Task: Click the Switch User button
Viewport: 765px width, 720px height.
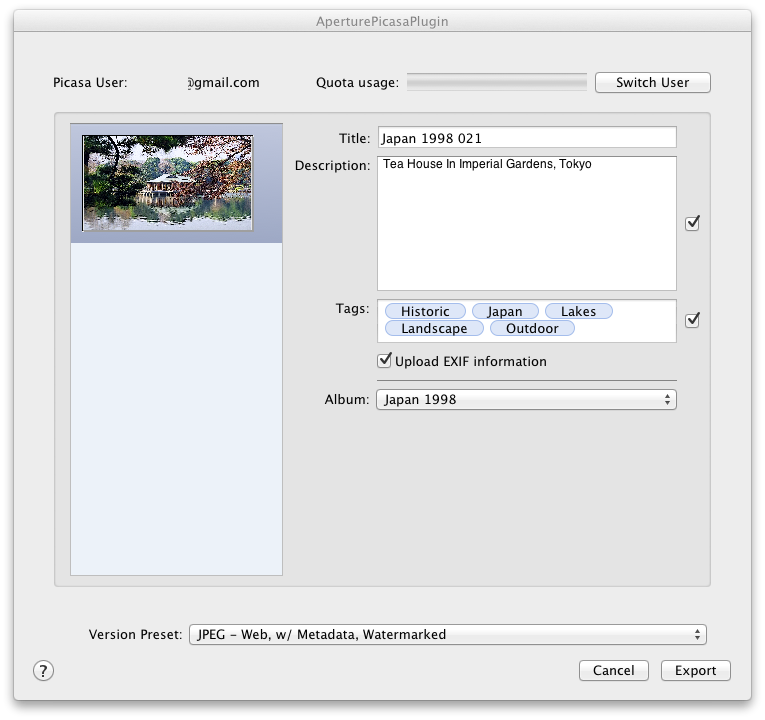Action: pyautogui.click(x=652, y=82)
